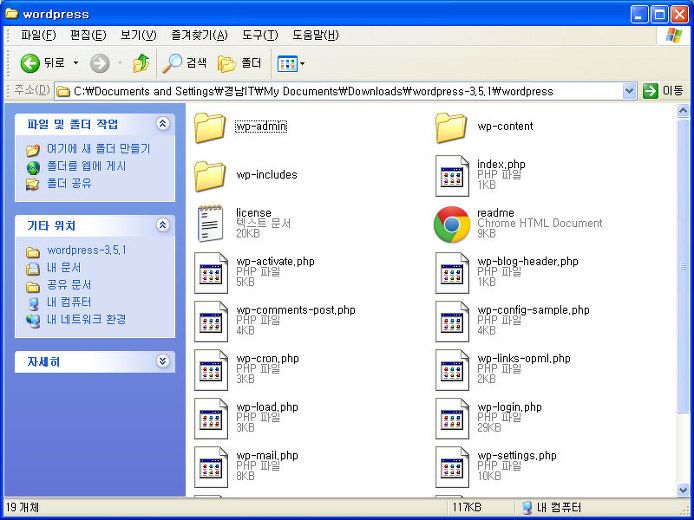This screenshot has width=694, height=520.
Task: Select the wp-blog-header.php file icon
Action: (452, 273)
